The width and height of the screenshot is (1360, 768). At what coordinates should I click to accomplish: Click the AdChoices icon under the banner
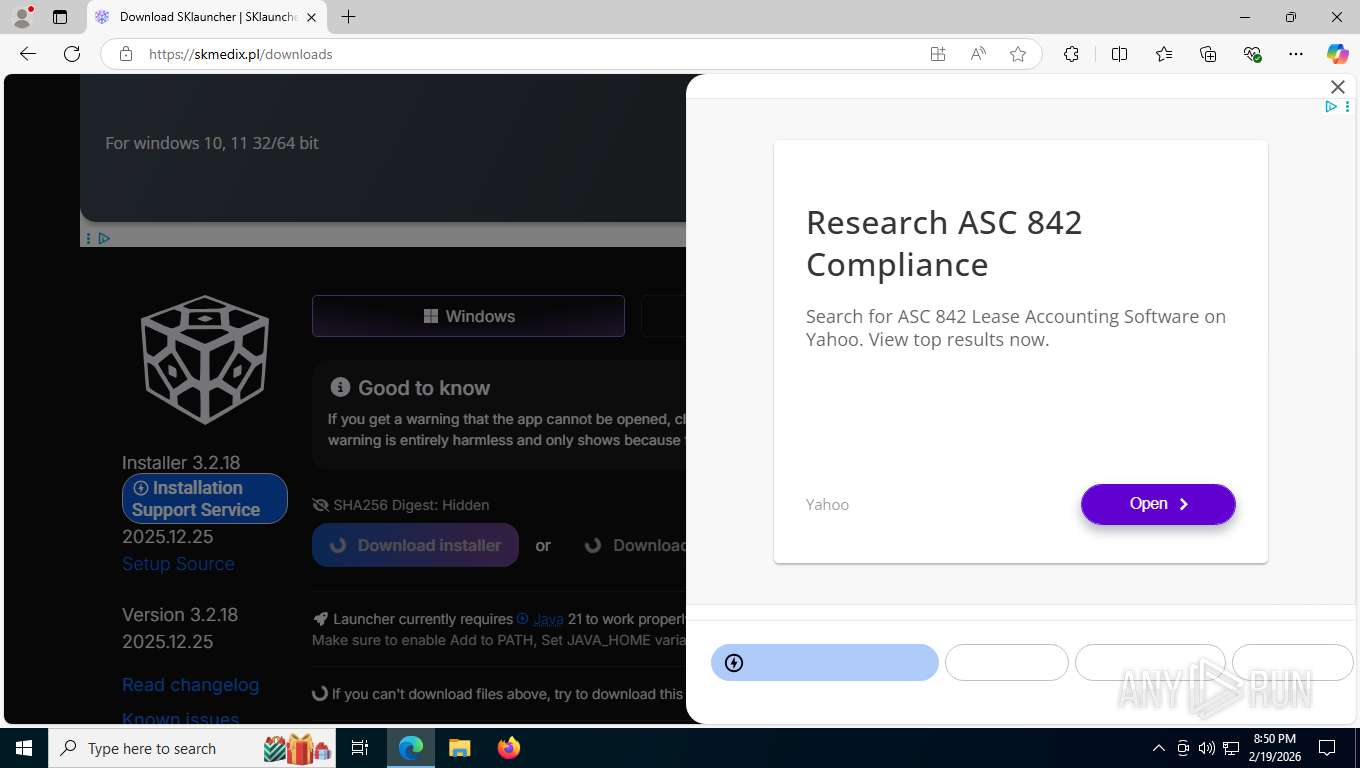pos(104,238)
